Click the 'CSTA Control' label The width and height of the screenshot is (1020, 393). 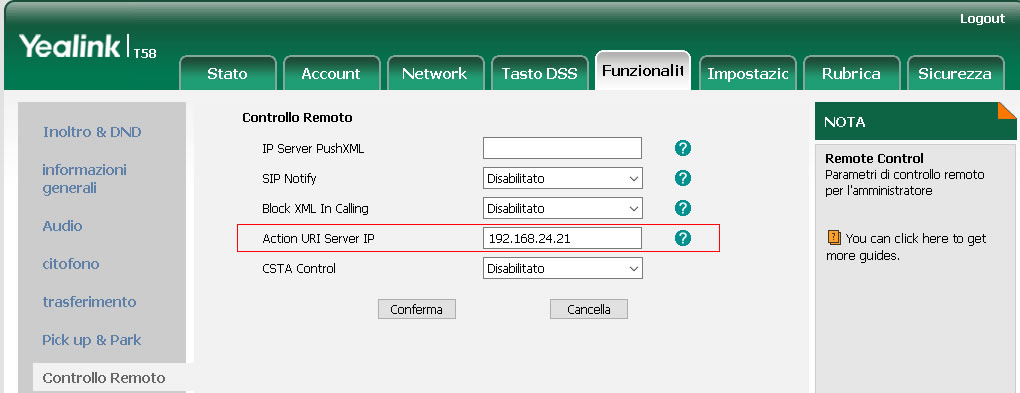pos(299,268)
